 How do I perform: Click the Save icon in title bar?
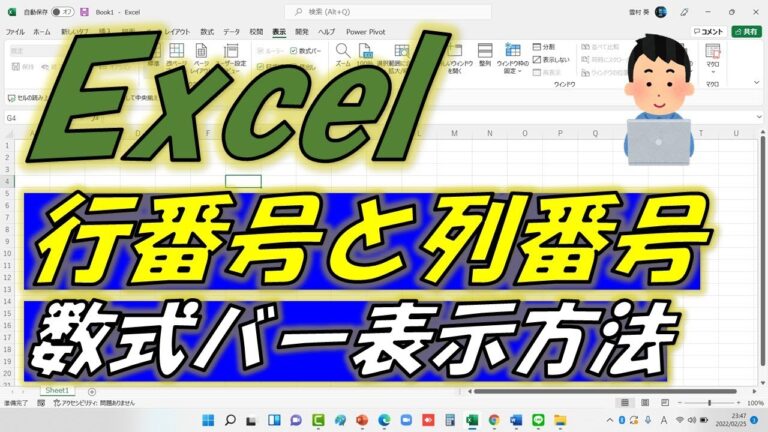pyautogui.click(x=84, y=12)
